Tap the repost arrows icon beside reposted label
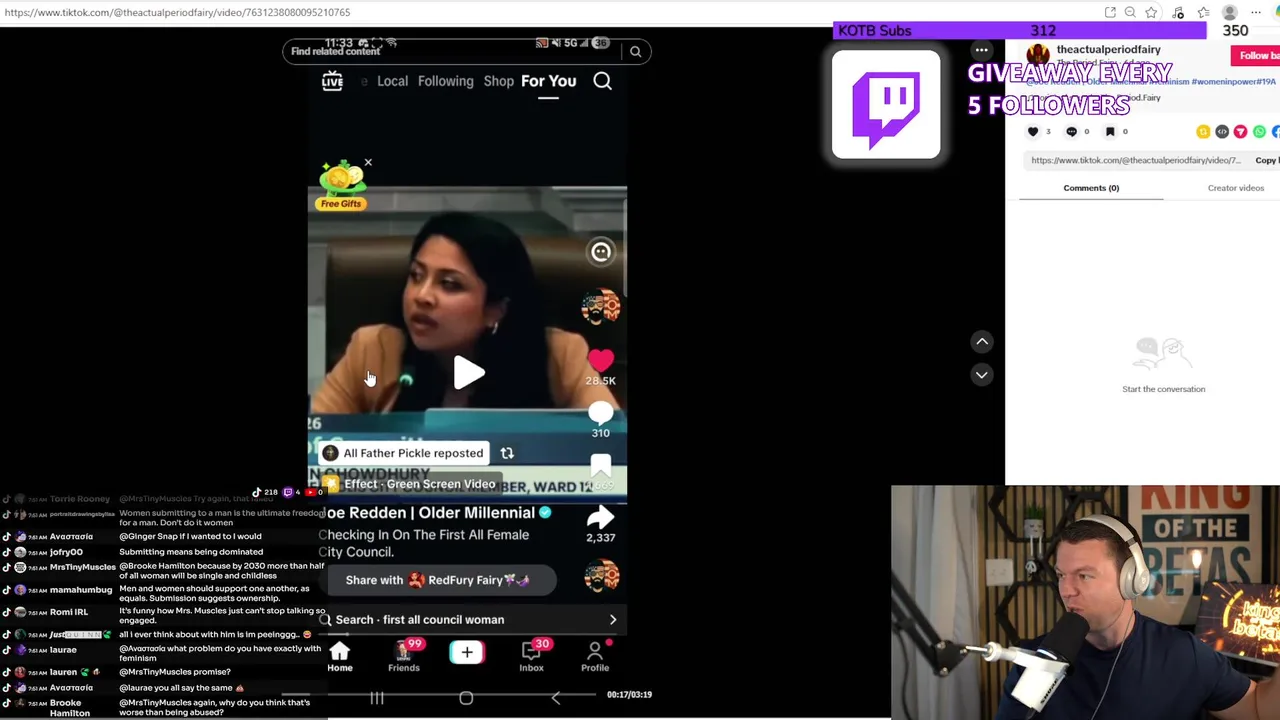 (507, 453)
